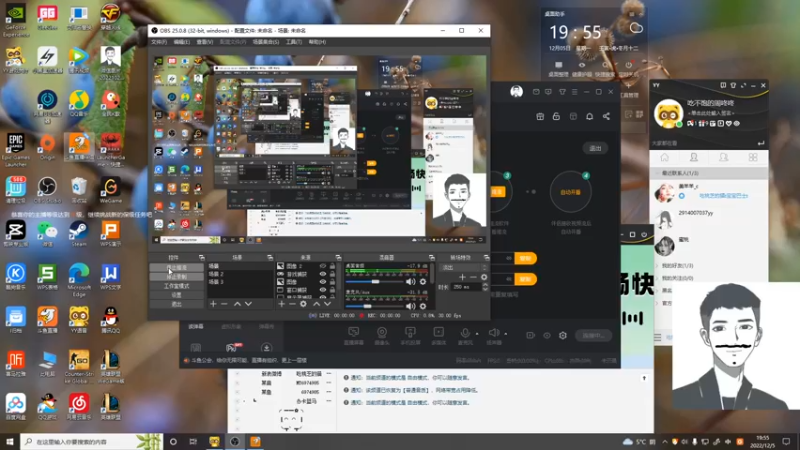800x450 pixels.
Task: Open the Tools (T) menu in OBS
Action: tap(294, 42)
